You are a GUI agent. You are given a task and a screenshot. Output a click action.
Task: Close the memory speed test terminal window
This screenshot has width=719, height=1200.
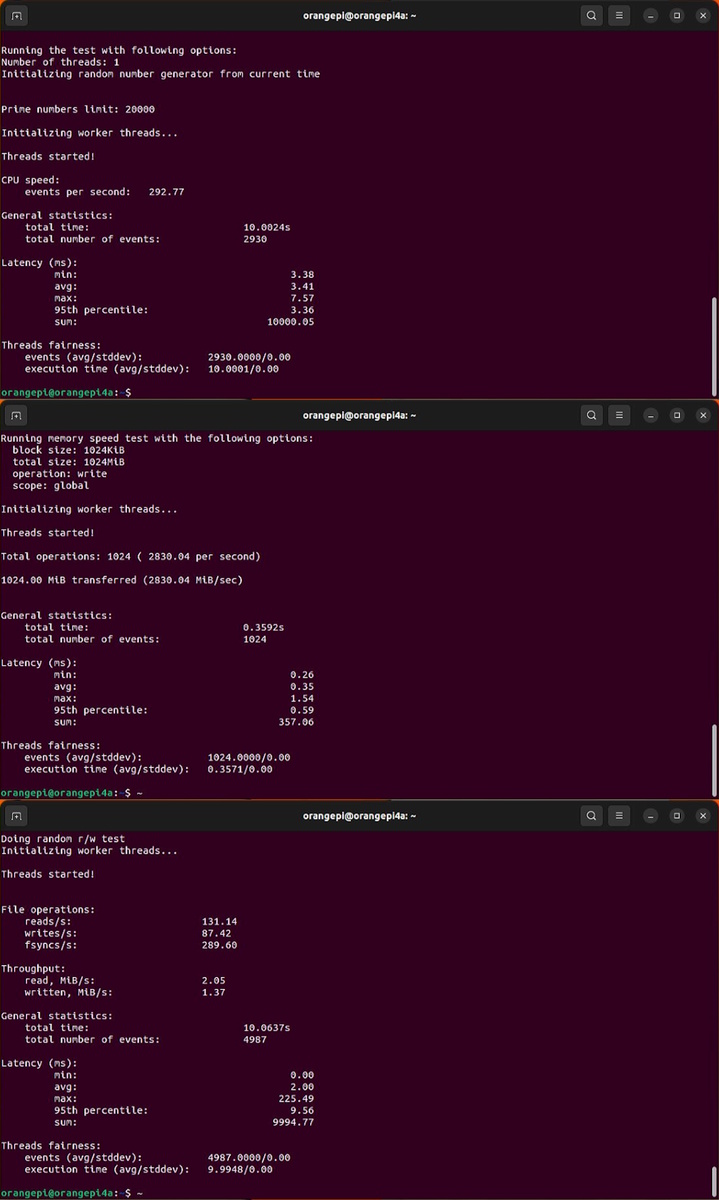coord(701,415)
